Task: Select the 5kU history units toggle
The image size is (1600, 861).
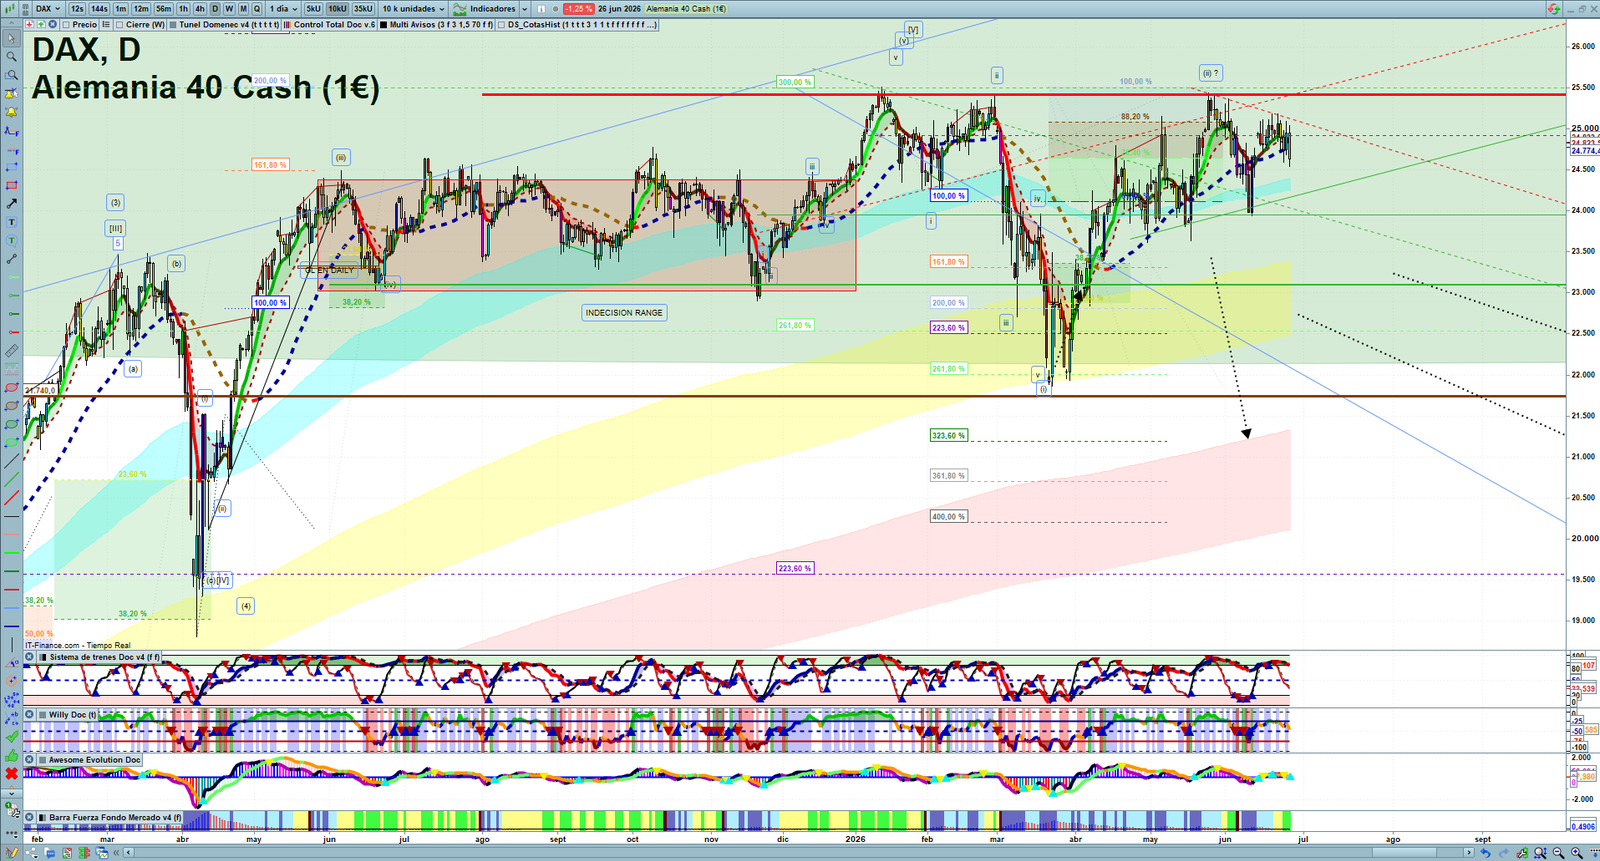Action: point(313,9)
